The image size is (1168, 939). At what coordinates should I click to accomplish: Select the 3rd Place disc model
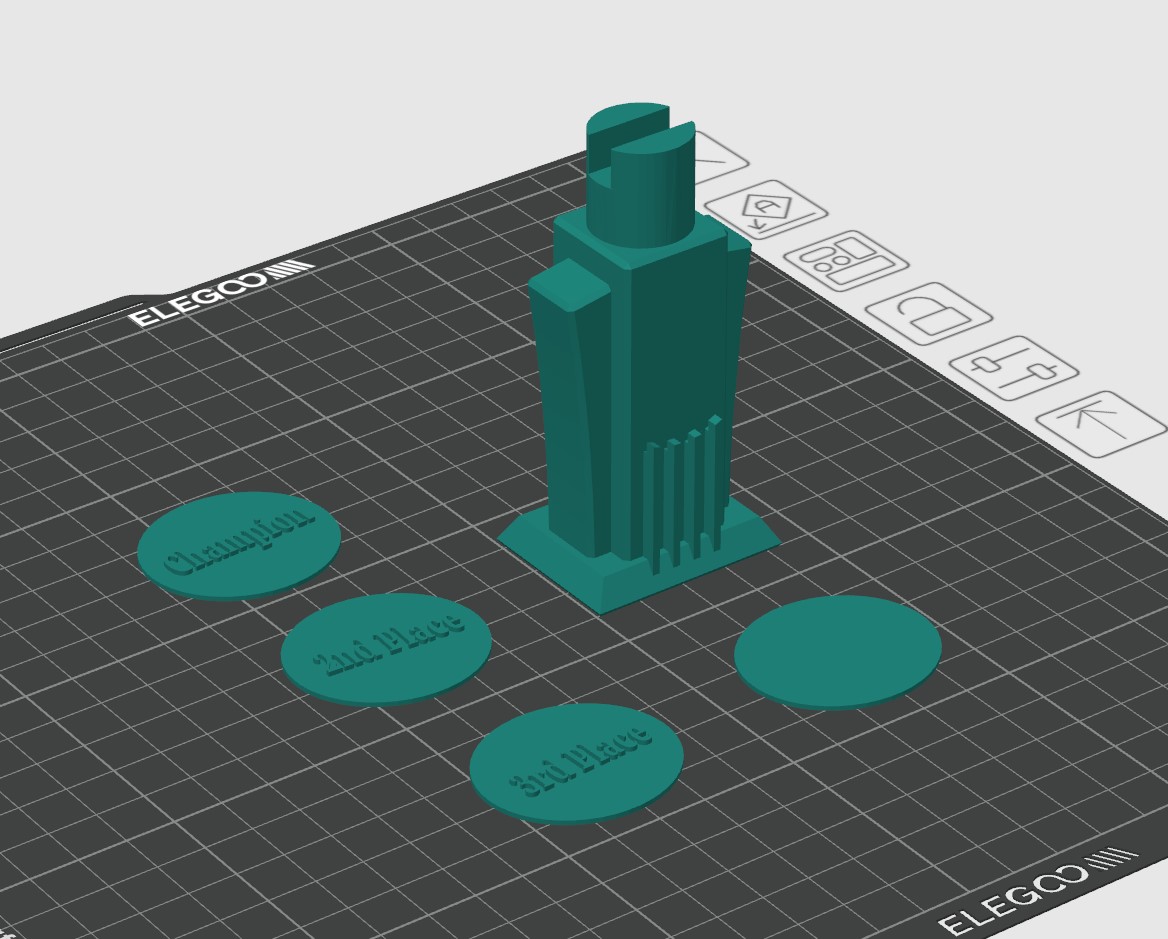click(x=577, y=763)
